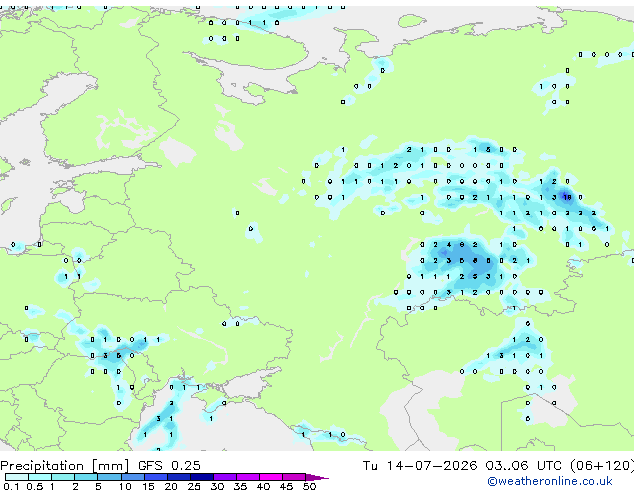
Task: Click the 25–30 mm dark navy legend segment
Action: [x=202, y=477]
